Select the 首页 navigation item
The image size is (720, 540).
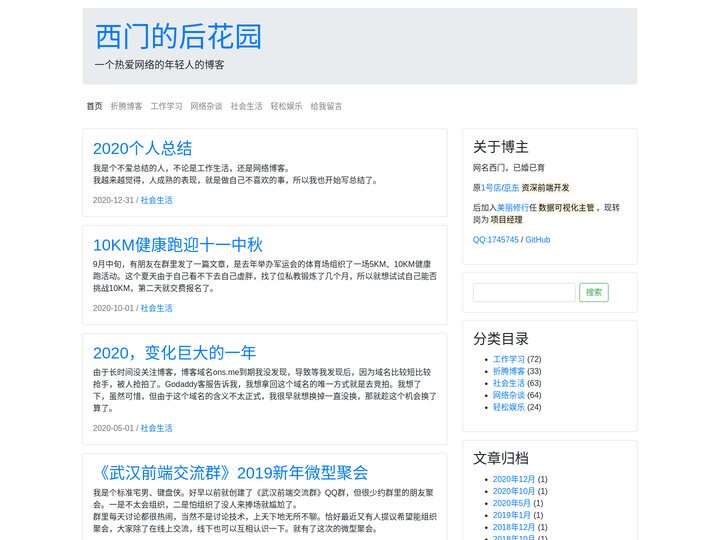point(95,106)
